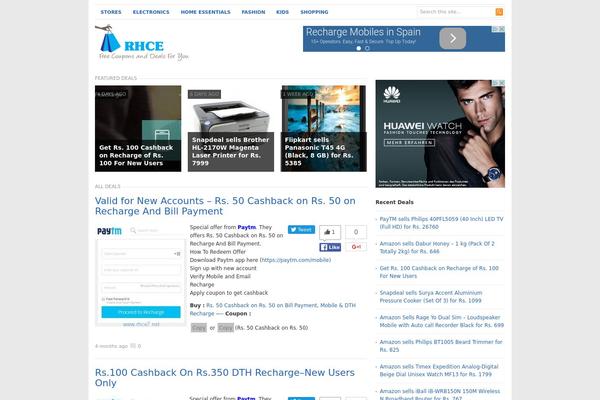Image resolution: width=600 pixels, height=400 pixels.
Task: Close the Huawei Watch ad
Action: pos(502,83)
